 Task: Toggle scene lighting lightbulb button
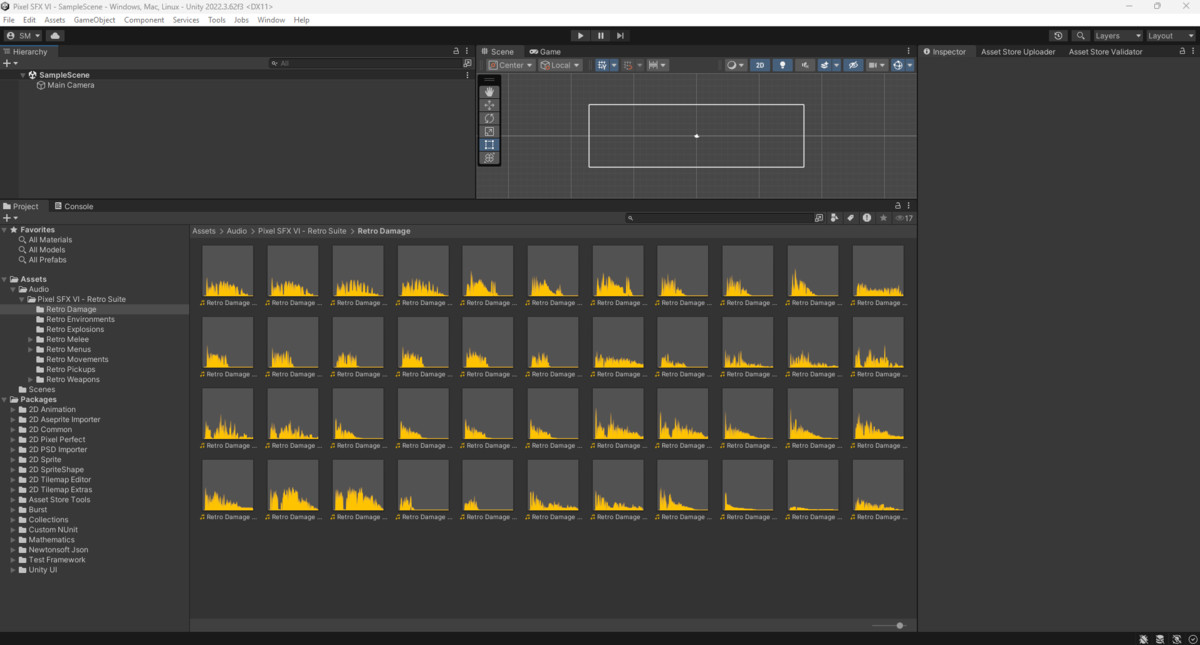click(782, 65)
